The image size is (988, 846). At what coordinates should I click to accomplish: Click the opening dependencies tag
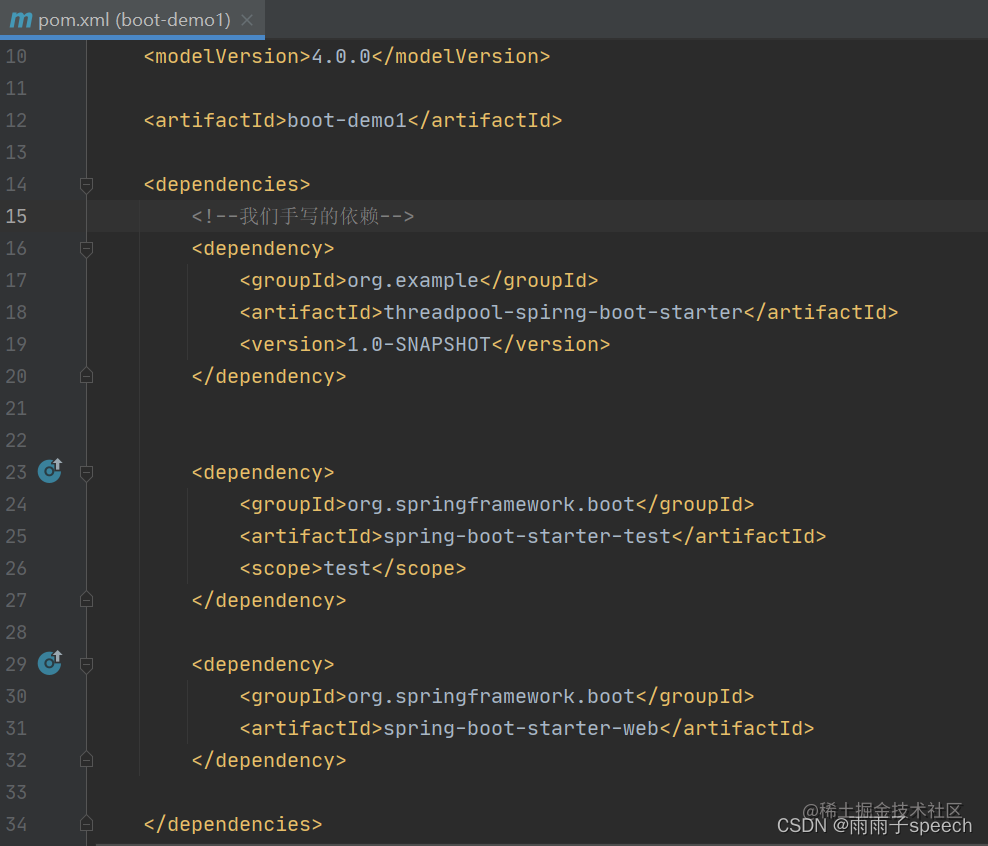point(227,185)
